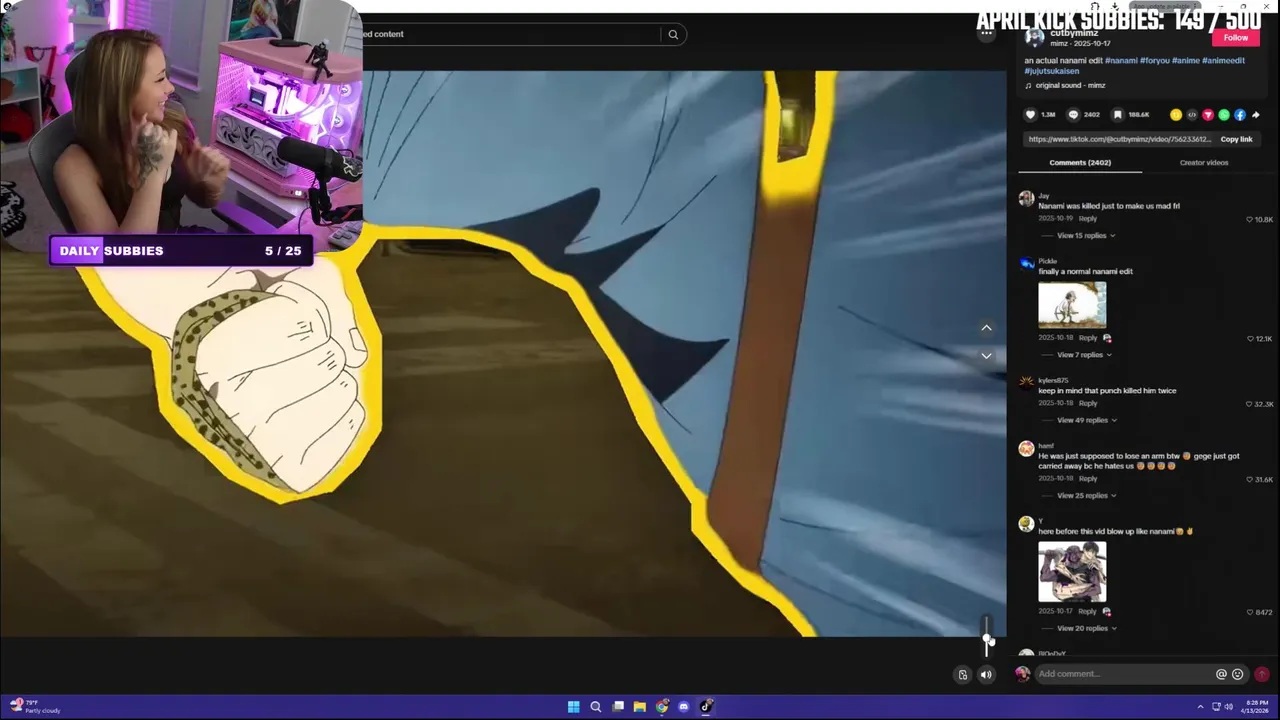Send a gift with the yellow coin icon
Screen dimensions: 1280x720
pos(1176,115)
